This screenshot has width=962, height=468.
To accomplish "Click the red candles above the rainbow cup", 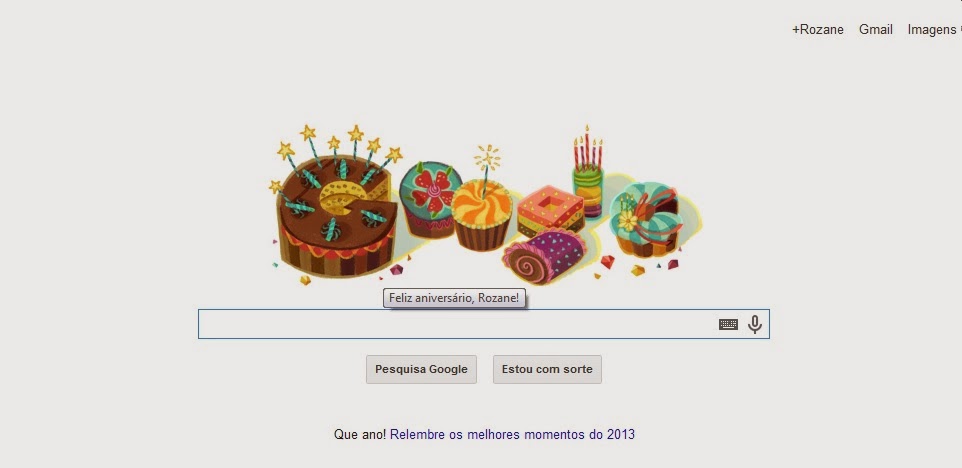I will point(587,148).
